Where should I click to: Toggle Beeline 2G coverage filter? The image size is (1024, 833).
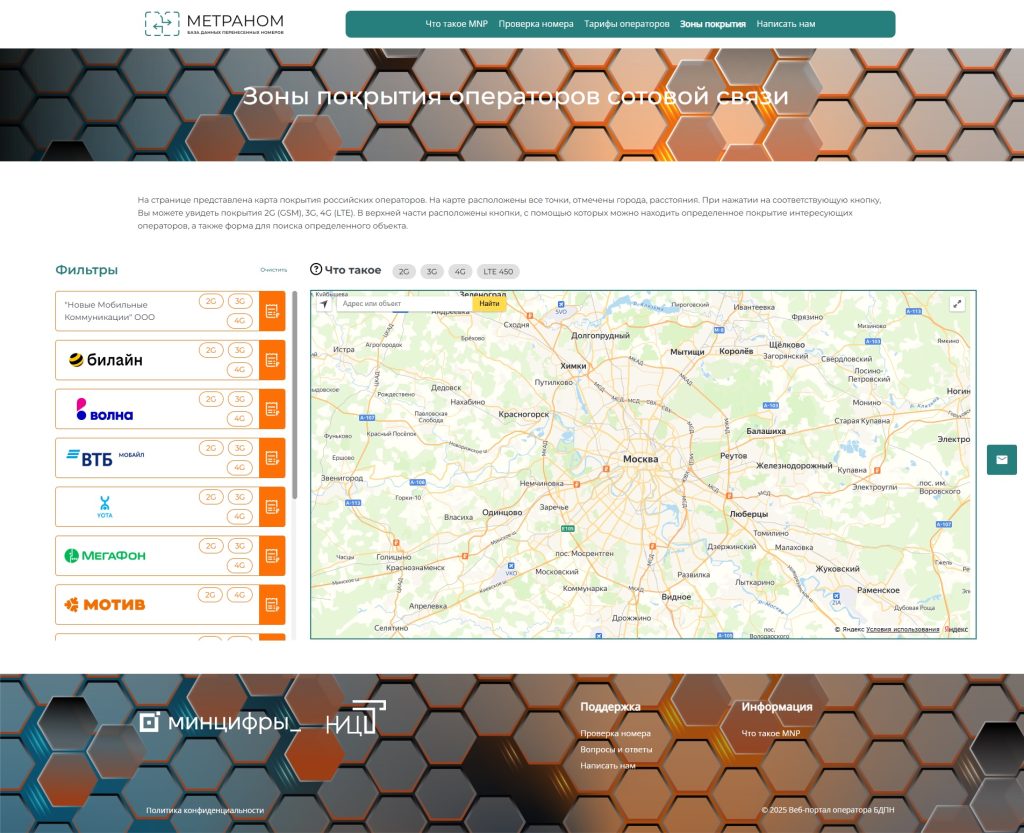tap(211, 350)
